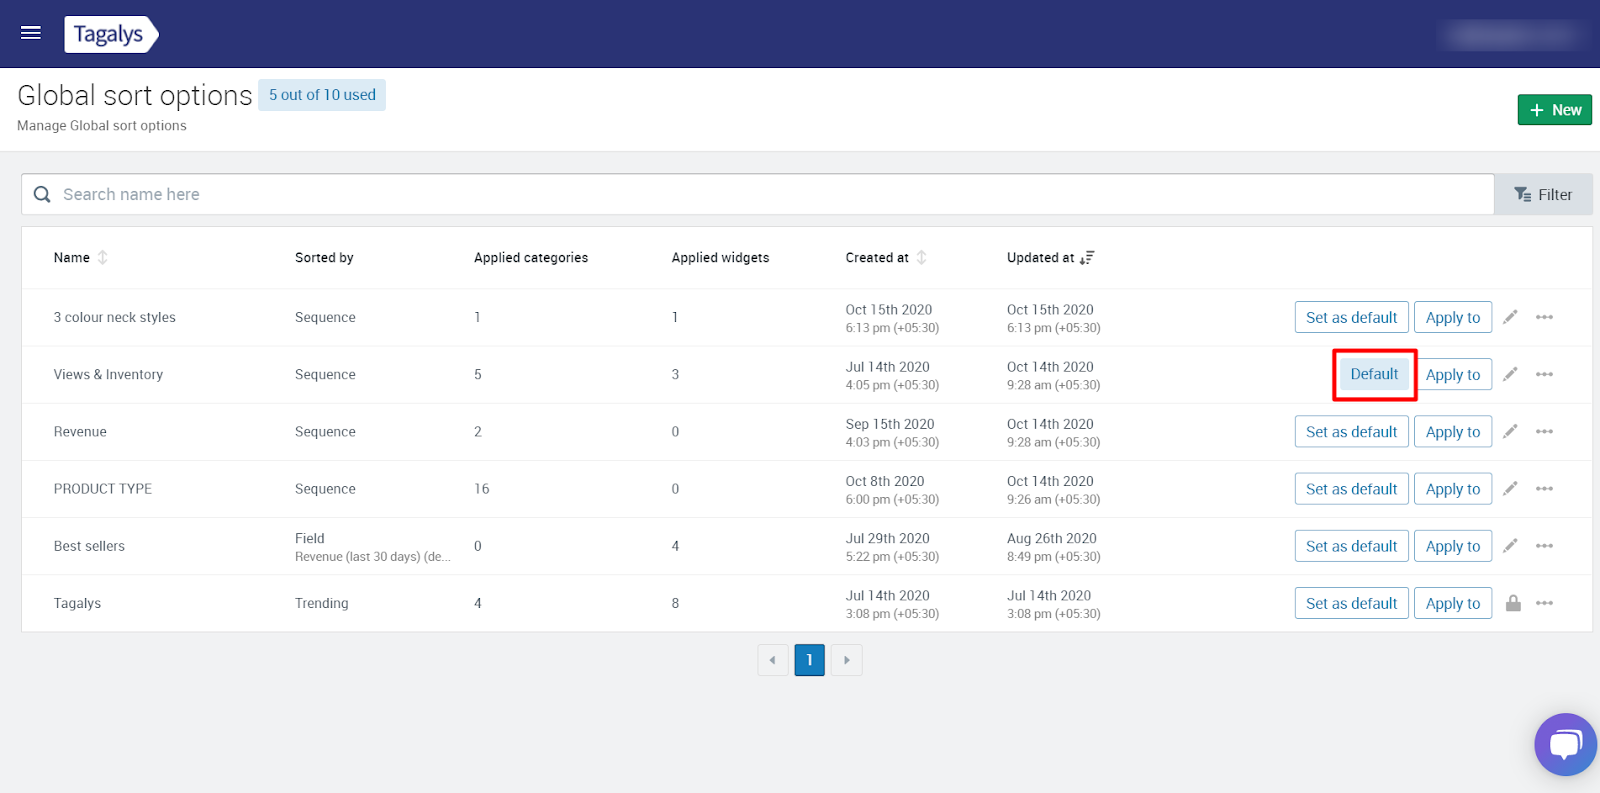Click the Sorted by column header
This screenshot has width=1600, height=793.
click(324, 257)
